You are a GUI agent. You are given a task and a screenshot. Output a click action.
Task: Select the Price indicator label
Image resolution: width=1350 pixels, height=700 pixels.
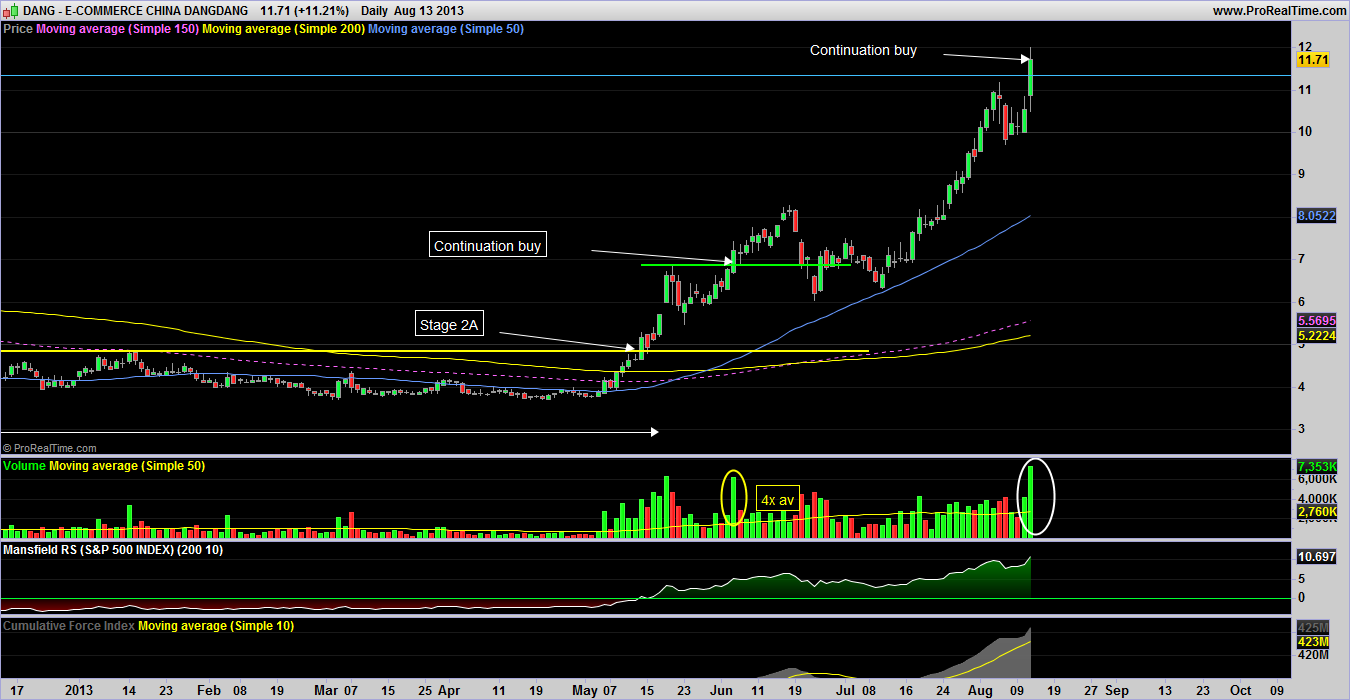coord(18,29)
